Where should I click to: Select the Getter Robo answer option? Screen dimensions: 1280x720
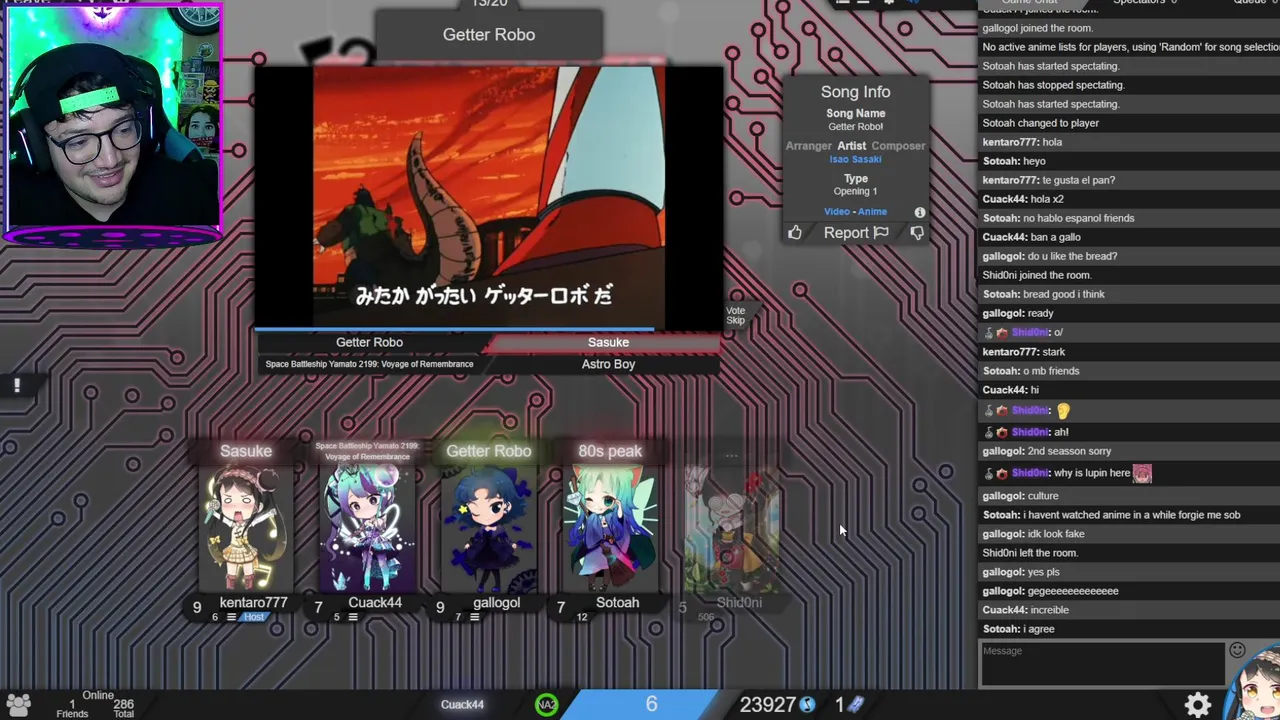(370, 342)
